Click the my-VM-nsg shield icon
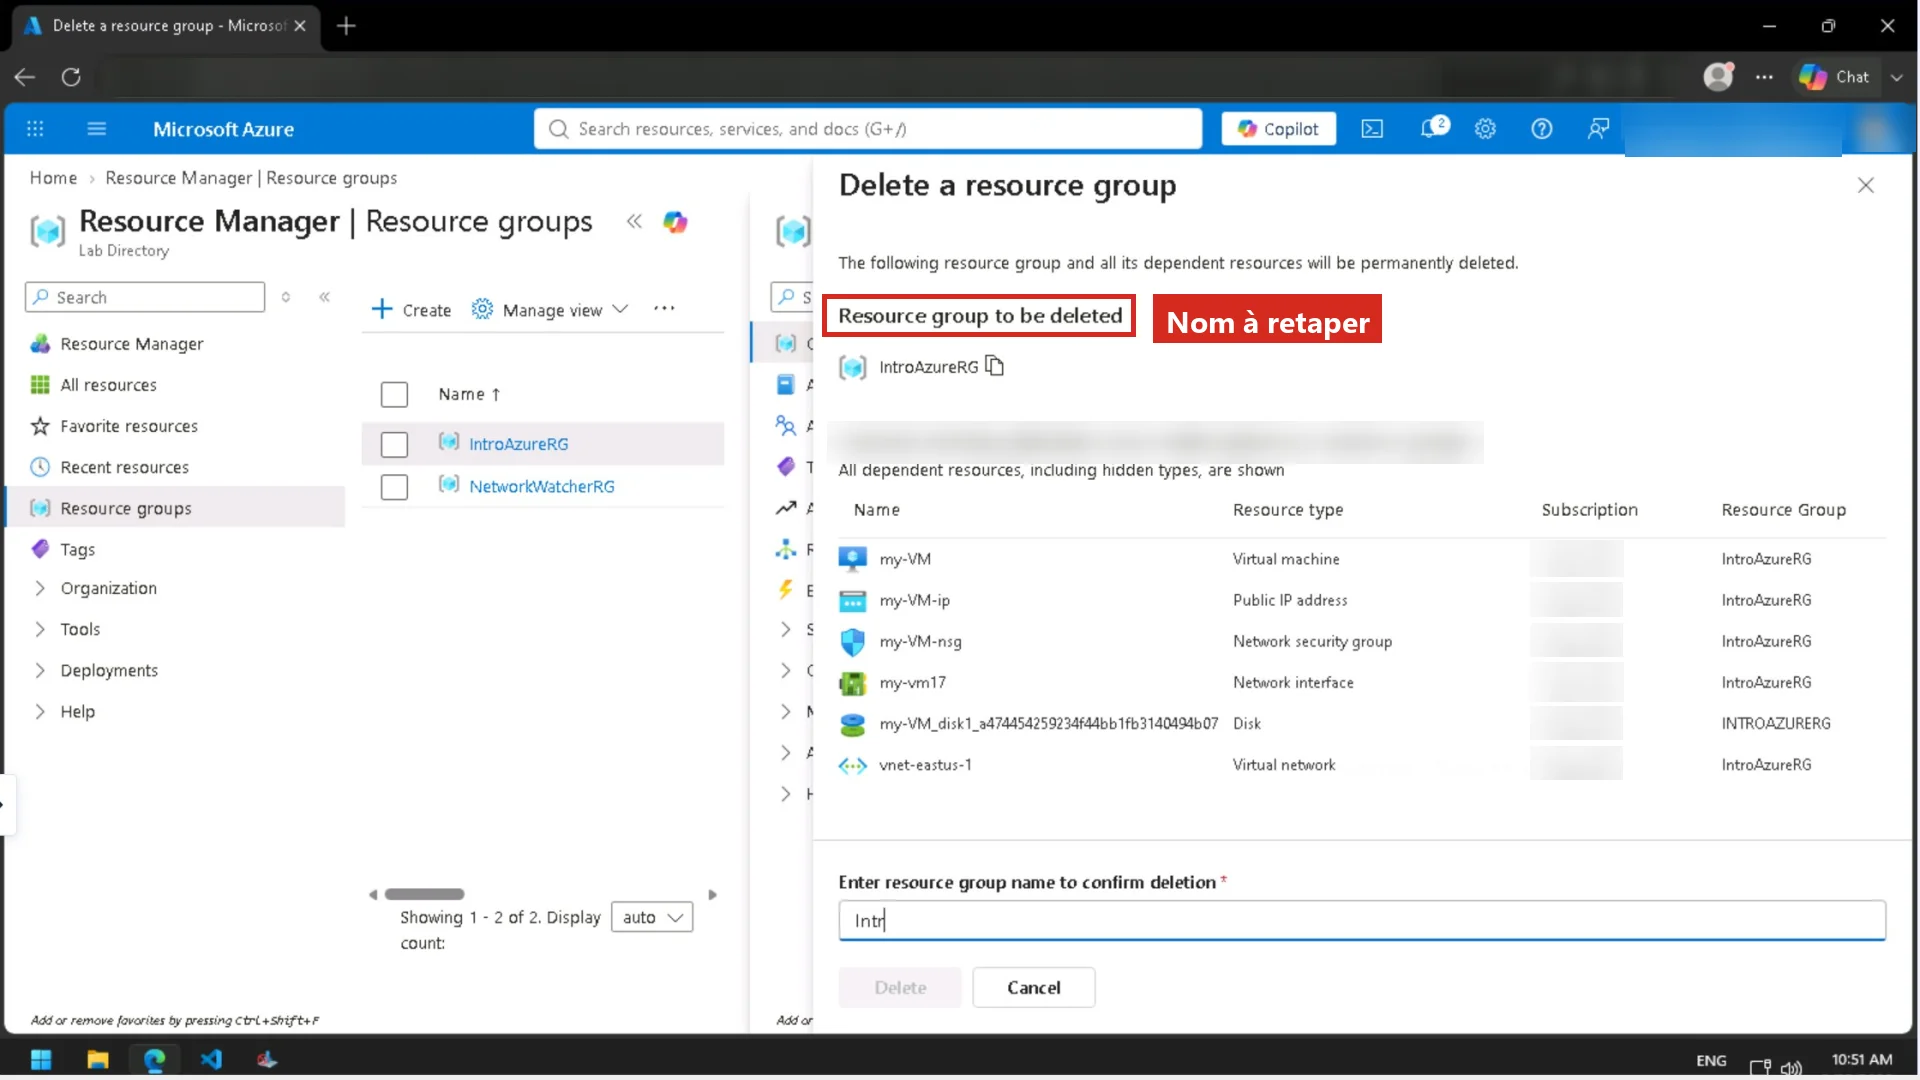1920x1080 pixels. tap(853, 641)
